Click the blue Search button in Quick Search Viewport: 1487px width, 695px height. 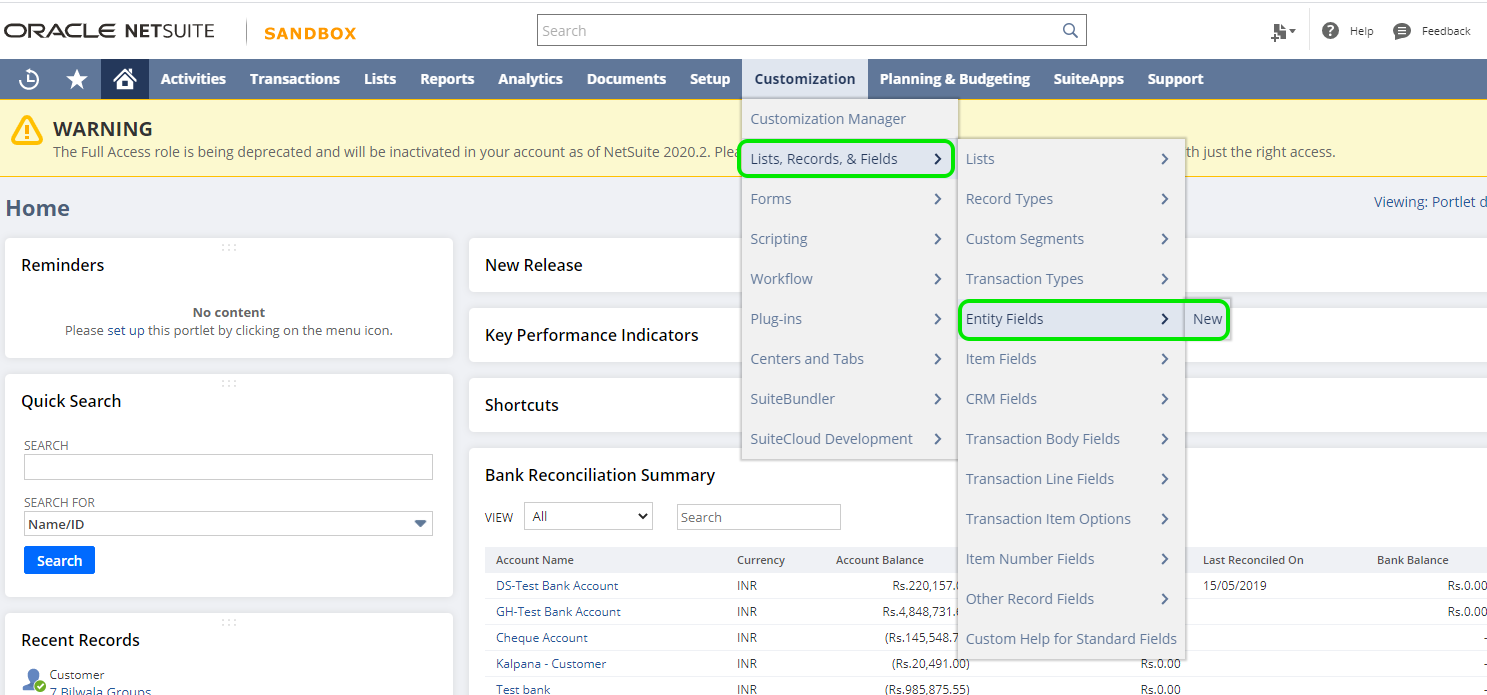pyautogui.click(x=59, y=560)
